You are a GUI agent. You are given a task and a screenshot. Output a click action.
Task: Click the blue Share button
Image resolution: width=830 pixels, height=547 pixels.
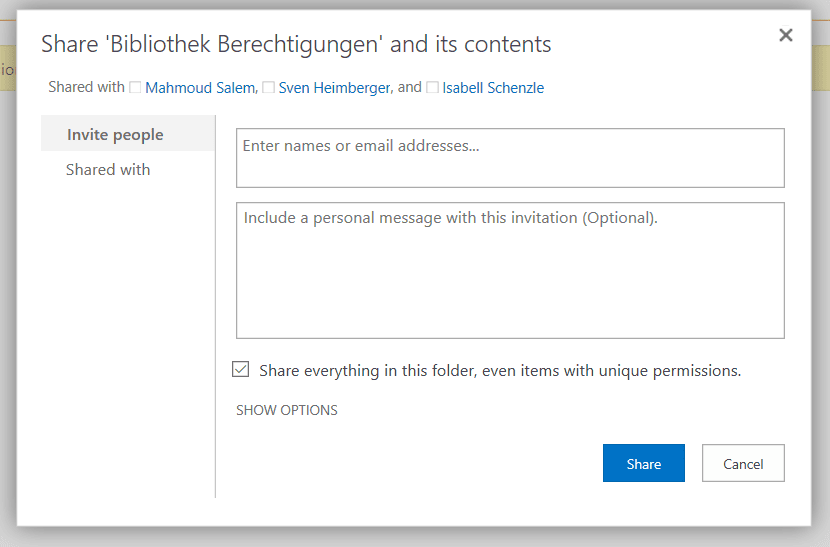click(644, 463)
